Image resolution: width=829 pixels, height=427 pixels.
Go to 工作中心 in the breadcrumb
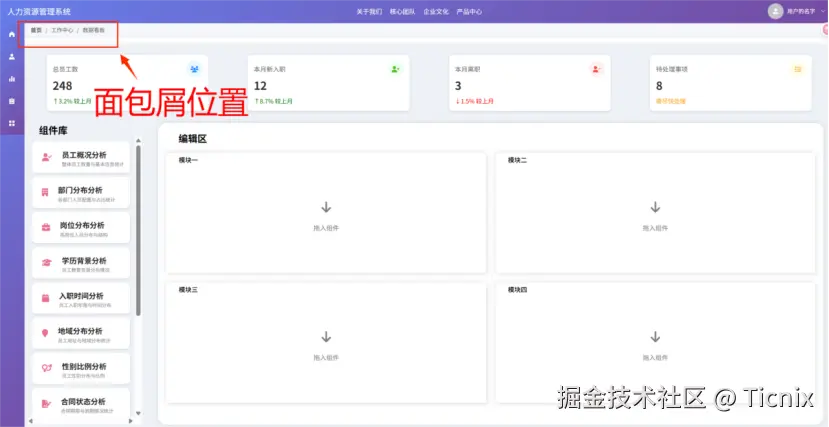click(x=62, y=31)
